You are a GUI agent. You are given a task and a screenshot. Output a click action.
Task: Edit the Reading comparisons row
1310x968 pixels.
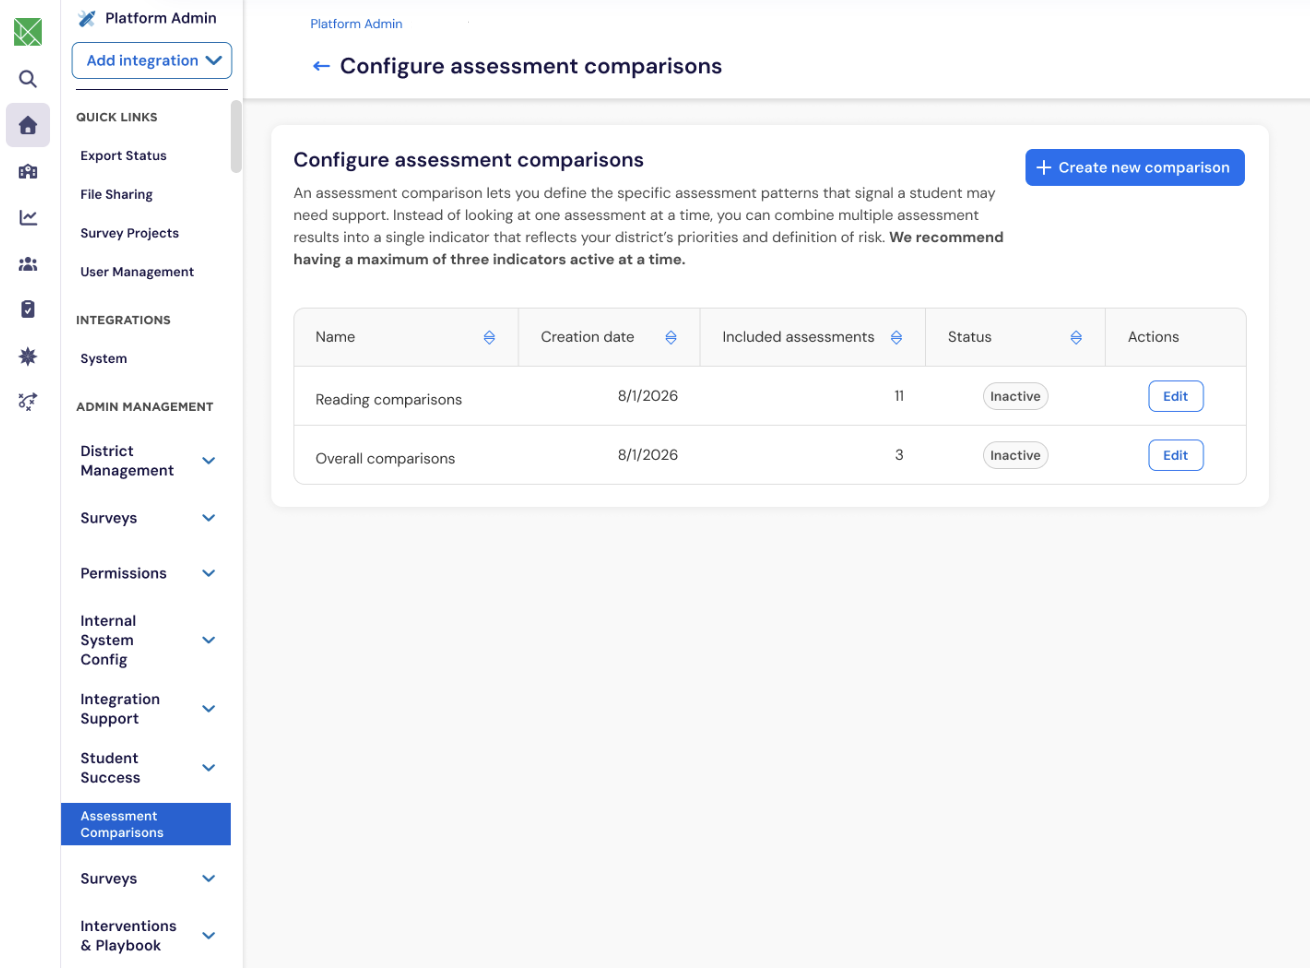pyautogui.click(x=1176, y=396)
